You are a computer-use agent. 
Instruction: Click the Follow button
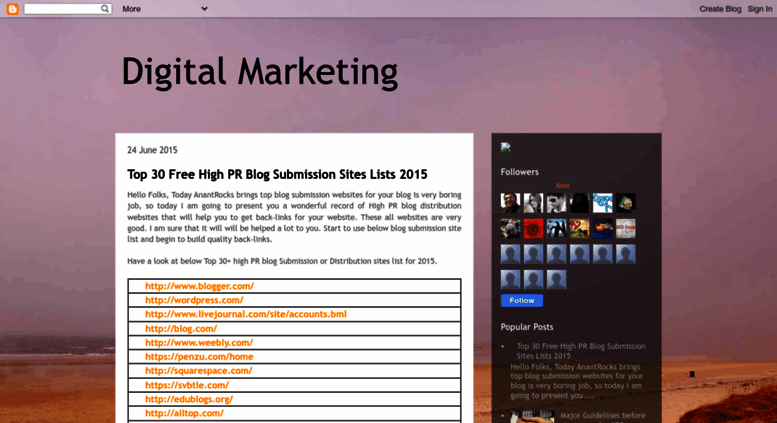point(522,301)
